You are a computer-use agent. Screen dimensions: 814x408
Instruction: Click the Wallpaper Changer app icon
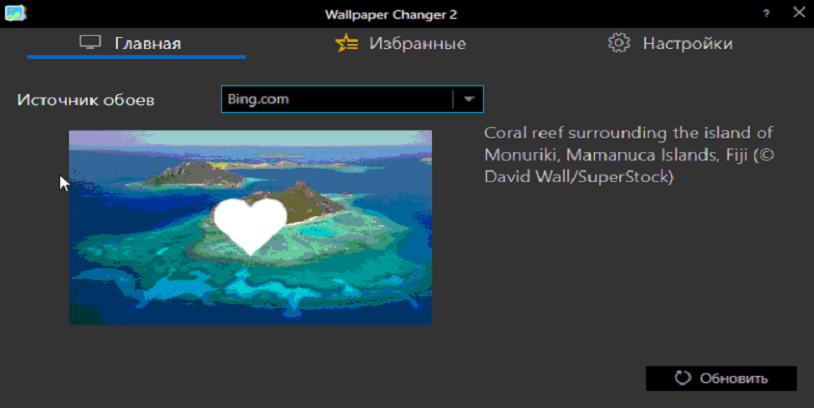(x=14, y=13)
